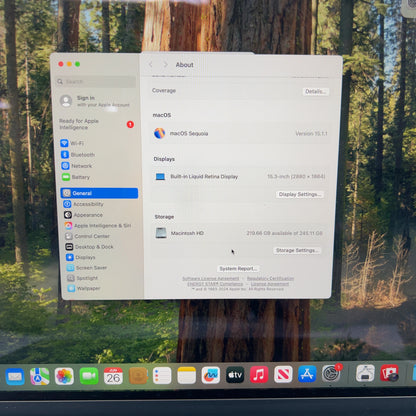
Task: Open the Notes app in the dock
Action: coord(186,375)
